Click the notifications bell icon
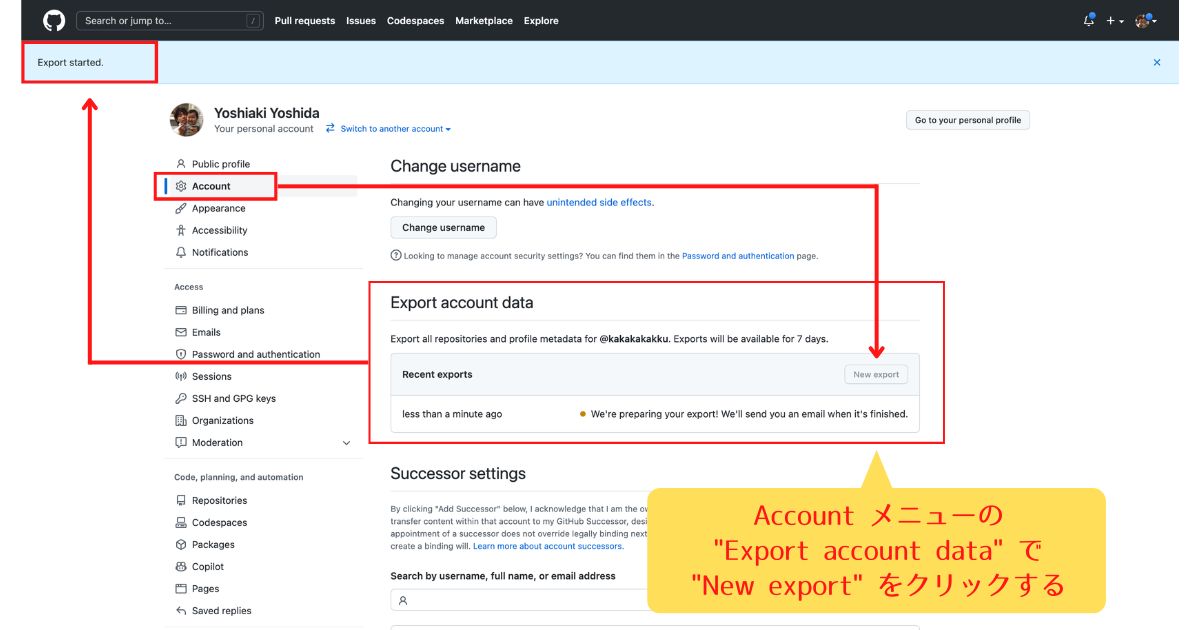Screen dimensions: 1200x630 tap(1089, 20)
